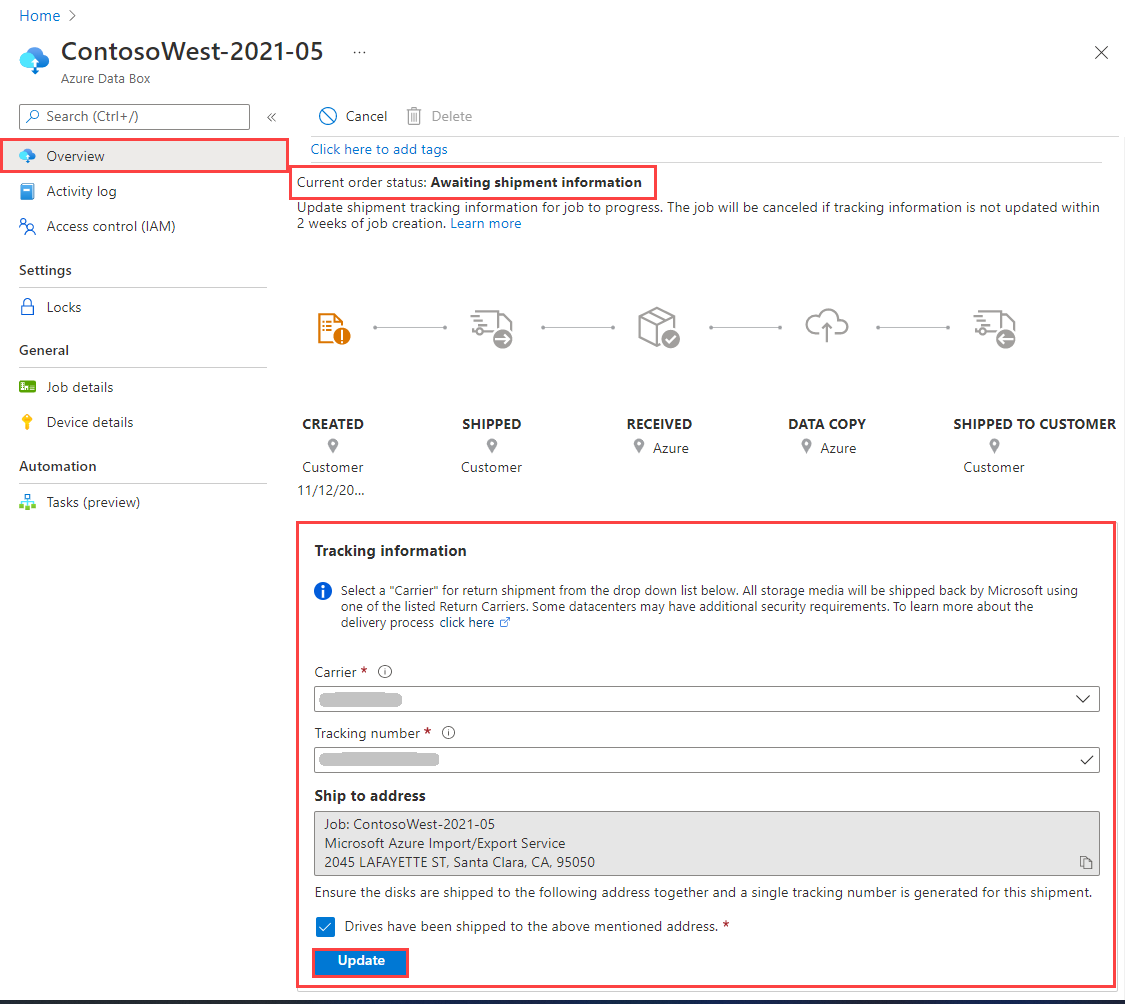Viewport: 1125px width, 1004px height.
Task: Click the Home breadcrumb chevron
Action: pyautogui.click(x=72, y=16)
